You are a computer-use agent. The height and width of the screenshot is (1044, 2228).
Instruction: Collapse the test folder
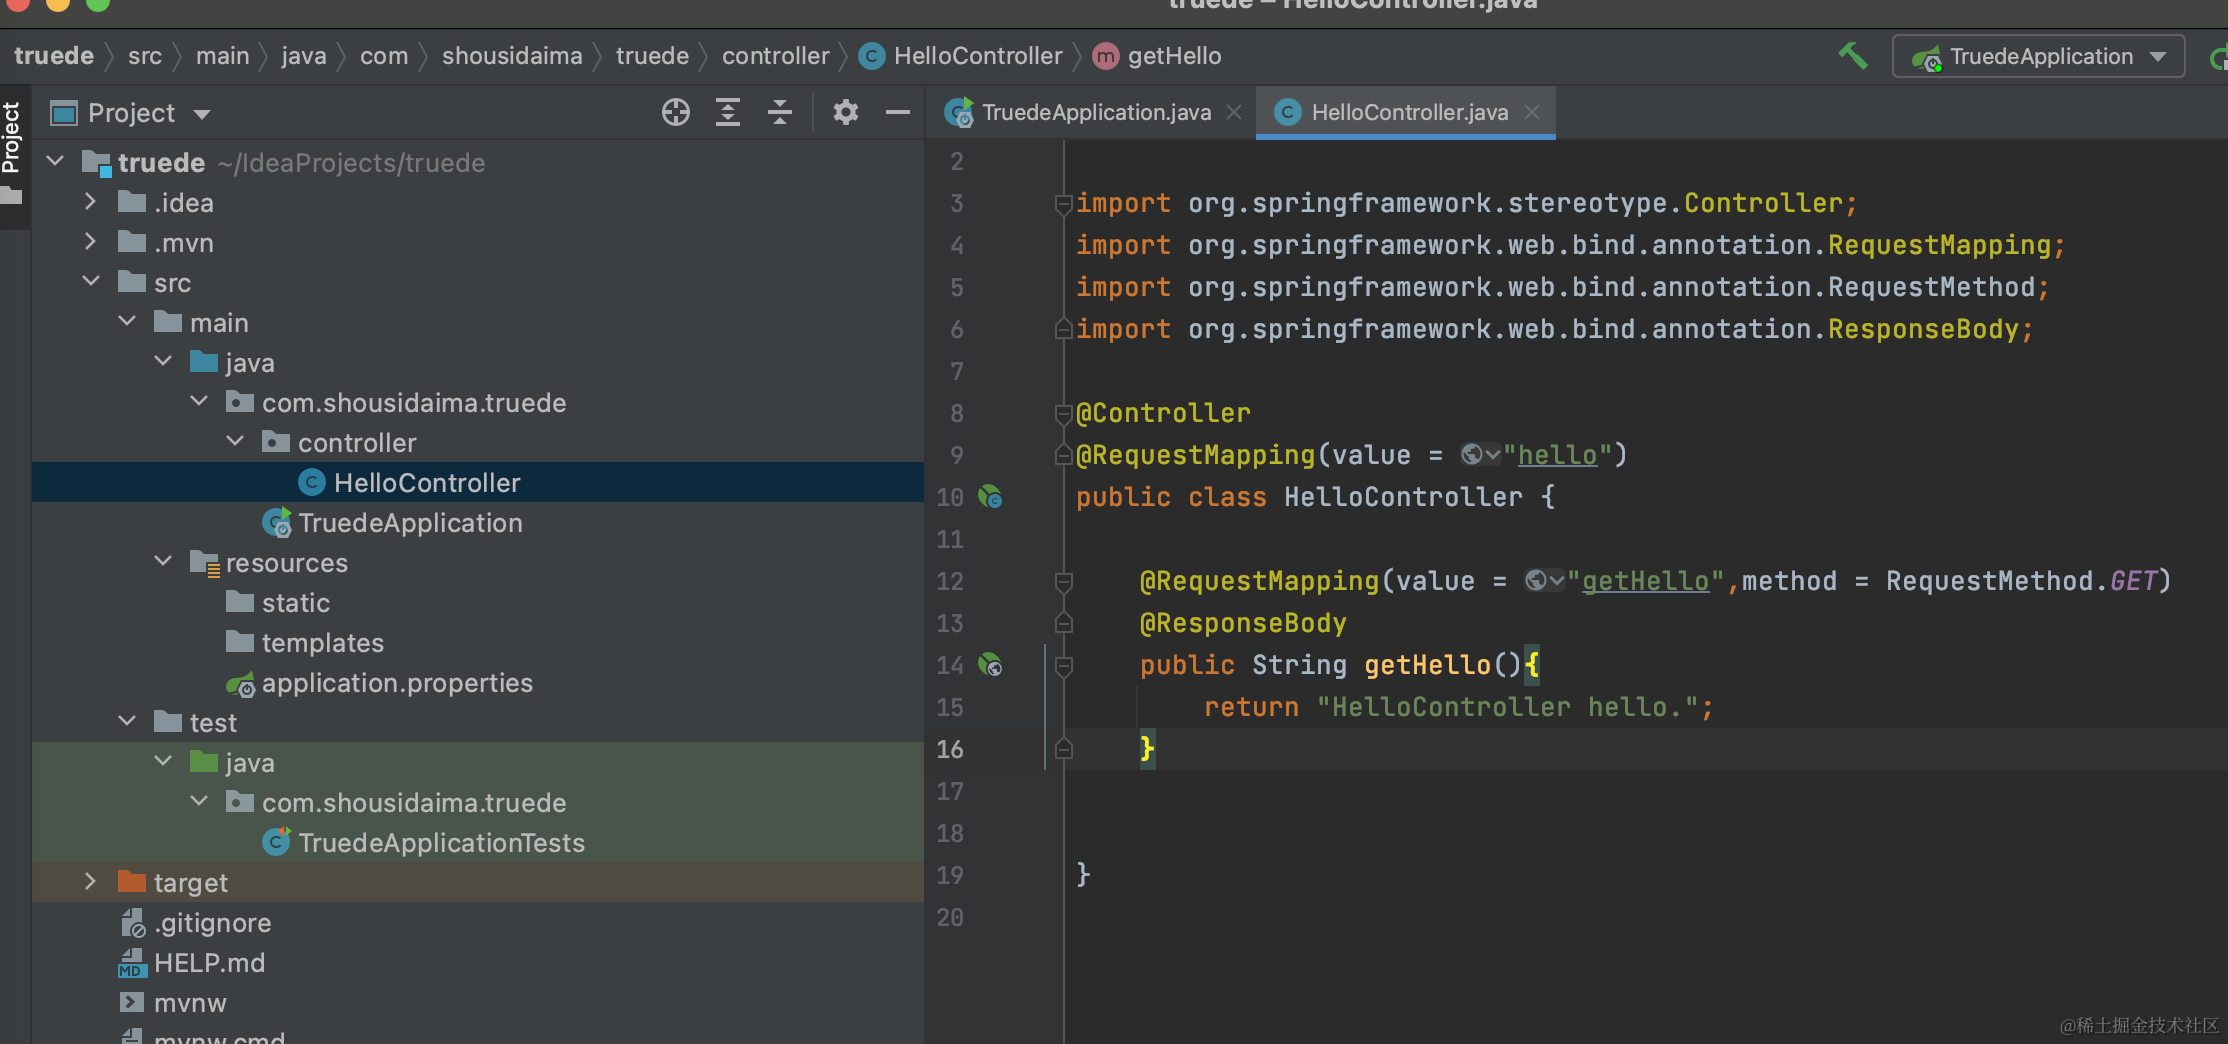pos(127,722)
